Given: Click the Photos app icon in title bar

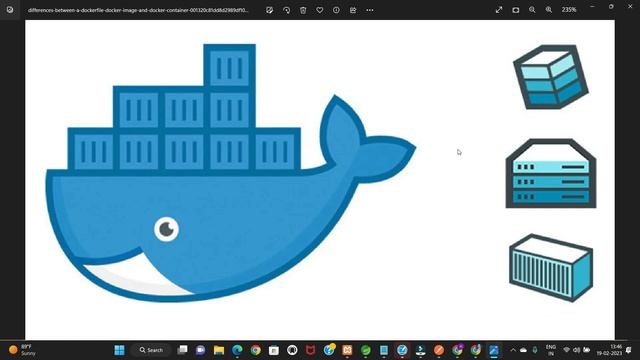Looking at the screenshot, I should (x=10, y=10).
